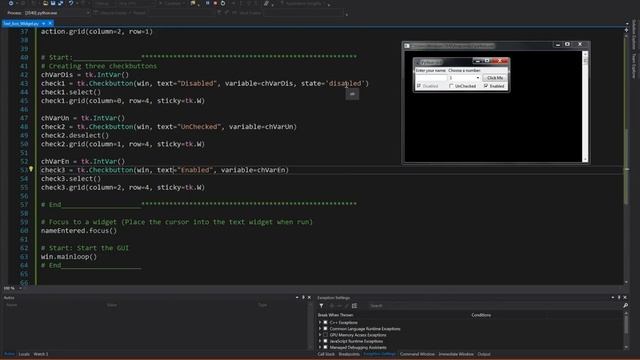Switch to the Watch 1 tab
This screenshot has height=360, width=640.
(x=41, y=354)
